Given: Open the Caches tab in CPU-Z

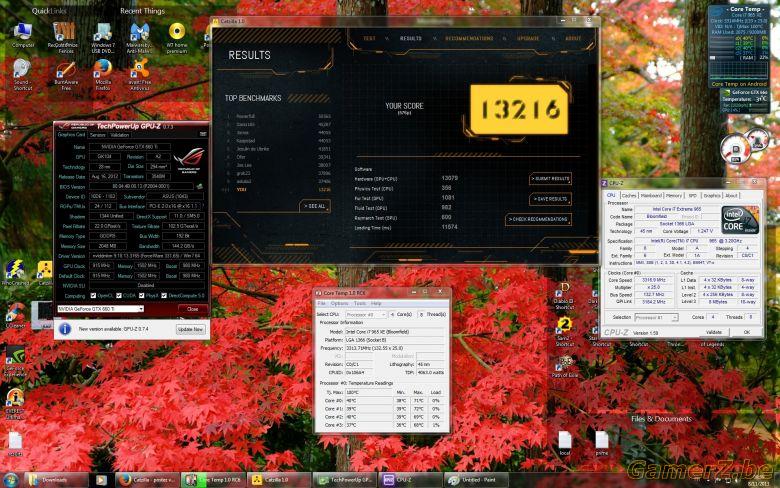Looking at the screenshot, I should click(629, 195).
